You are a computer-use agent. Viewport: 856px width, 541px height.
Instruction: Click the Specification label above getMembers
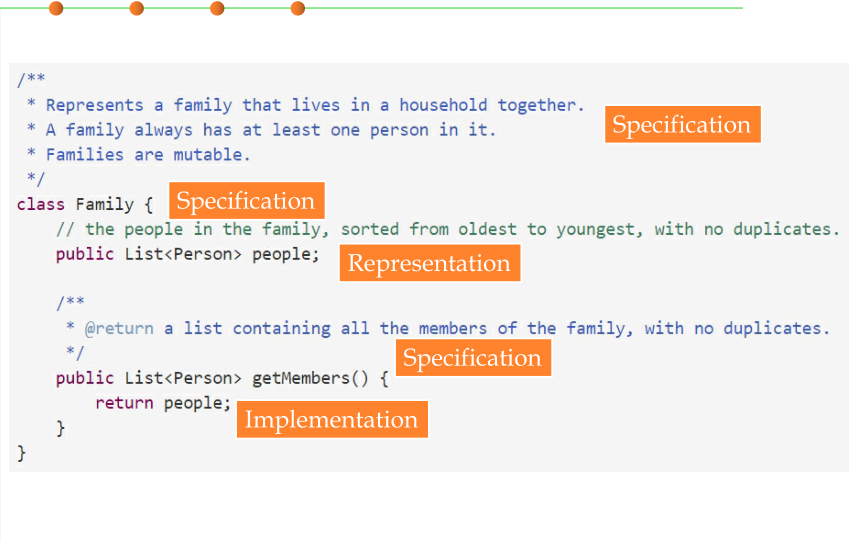tap(473, 358)
